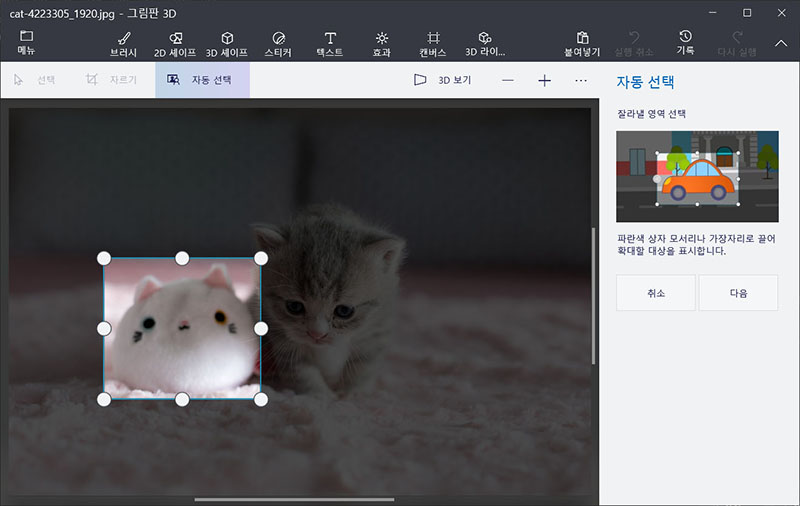Screen dimensions: 800x506
Task: Click the top-middle selection box handle
Action: pyautogui.click(x=182, y=258)
